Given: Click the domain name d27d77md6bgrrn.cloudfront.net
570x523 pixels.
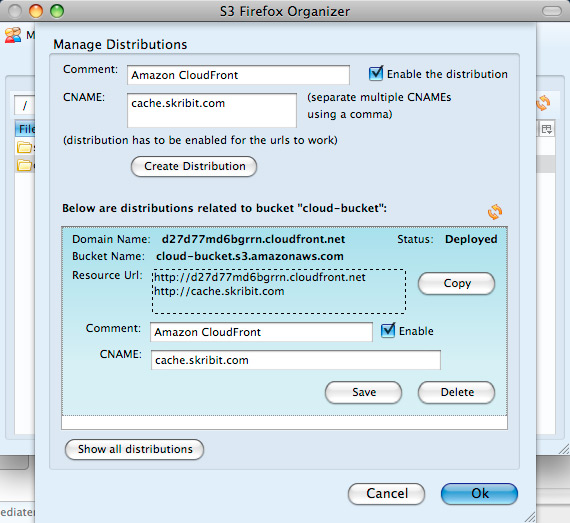Looking at the screenshot, I should pos(253,239).
